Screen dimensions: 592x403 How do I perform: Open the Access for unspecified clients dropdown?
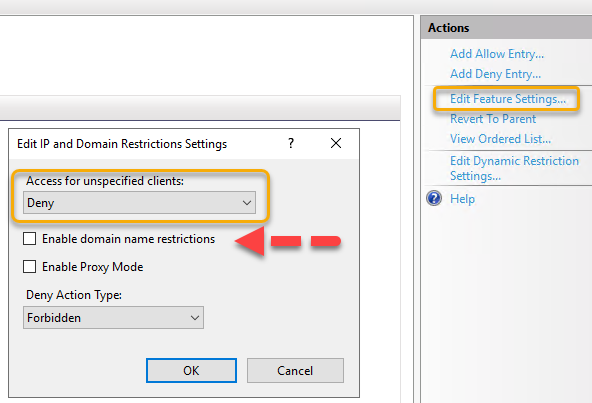tap(139, 202)
